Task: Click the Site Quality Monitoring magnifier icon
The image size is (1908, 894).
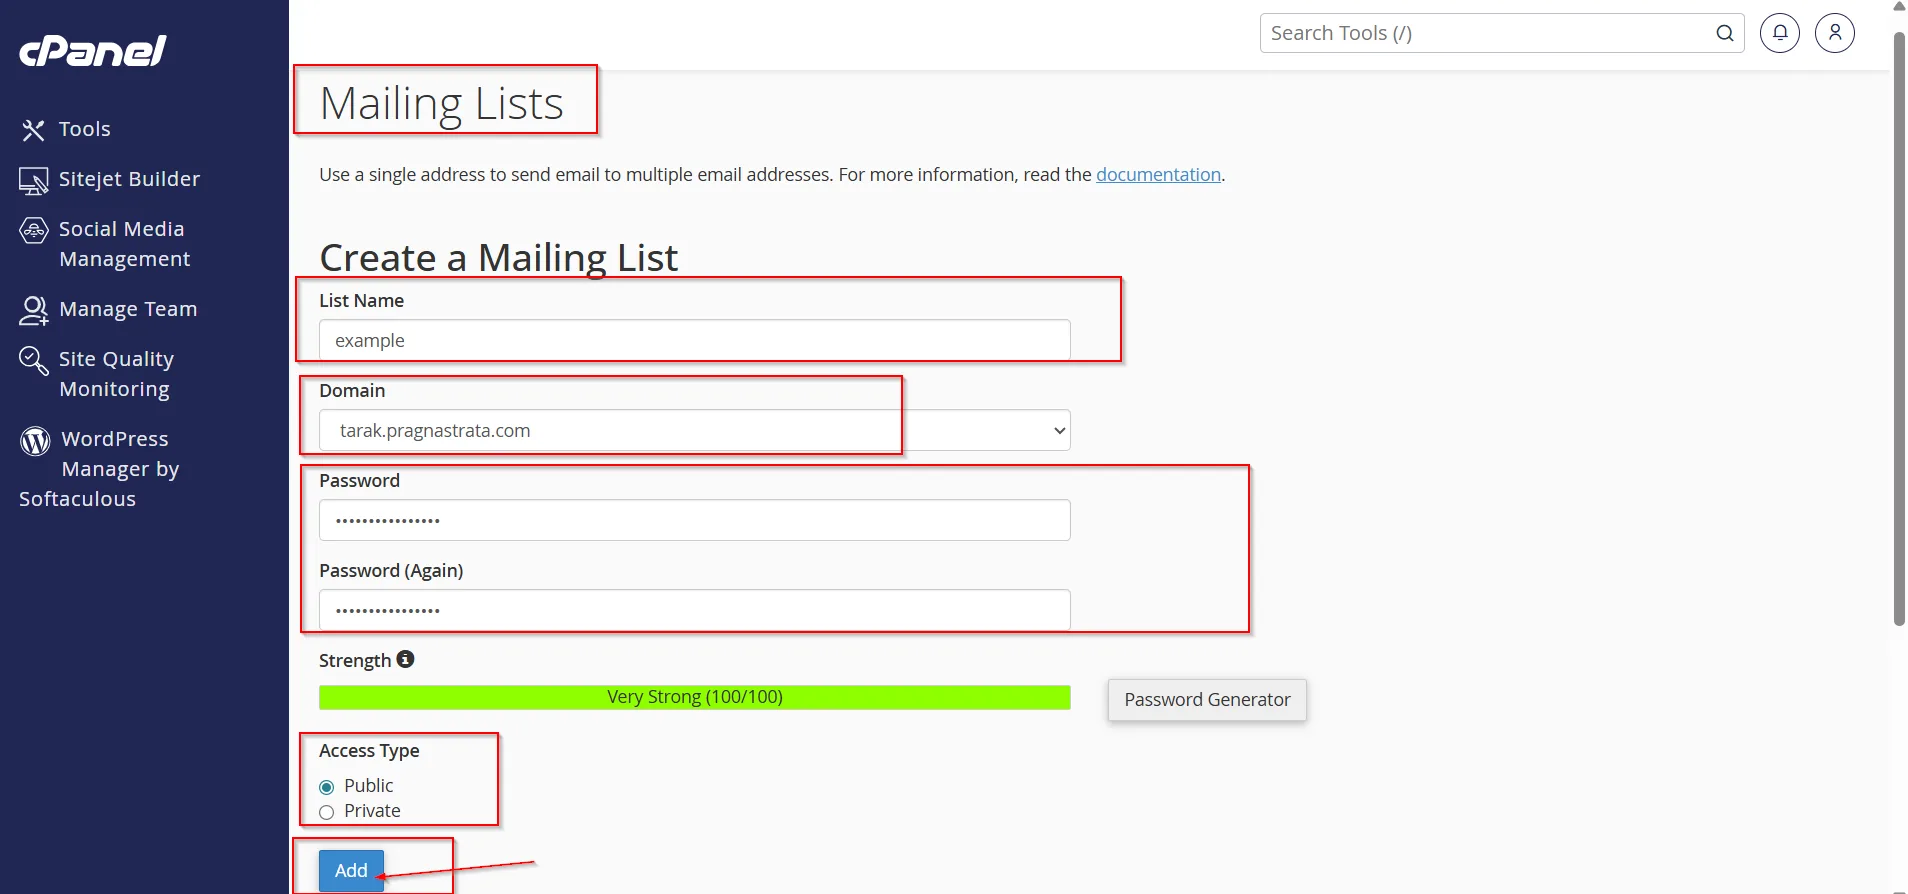Action: [x=33, y=360]
